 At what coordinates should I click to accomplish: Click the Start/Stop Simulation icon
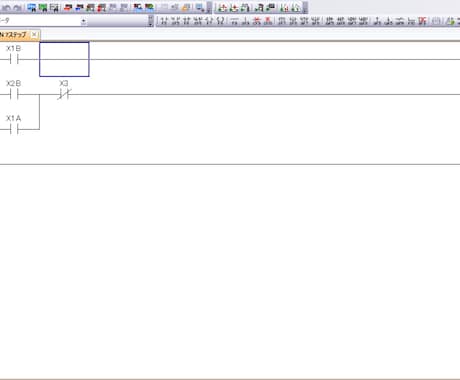(200, 7)
